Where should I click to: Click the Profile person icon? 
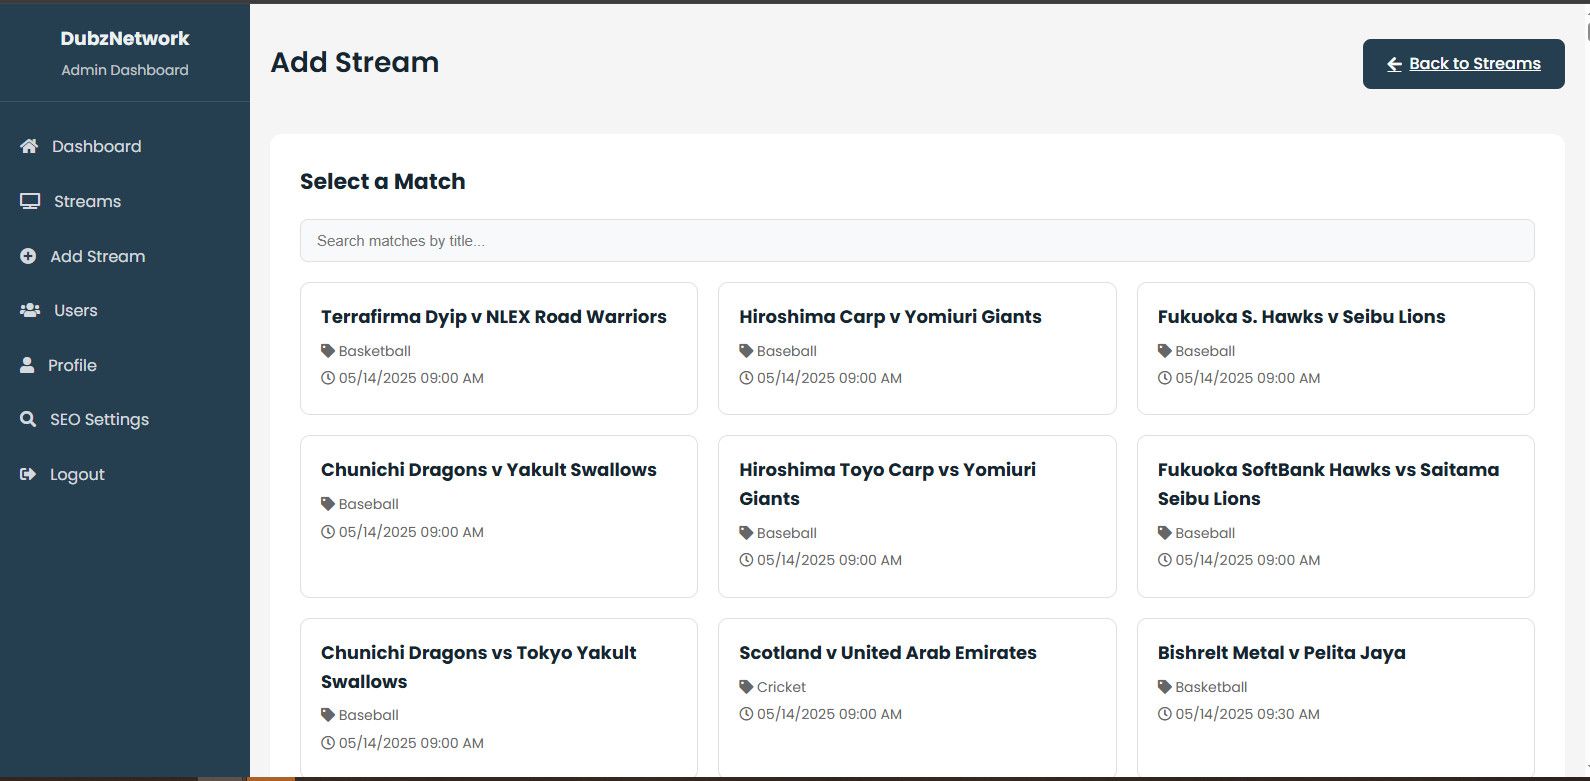(x=27, y=365)
